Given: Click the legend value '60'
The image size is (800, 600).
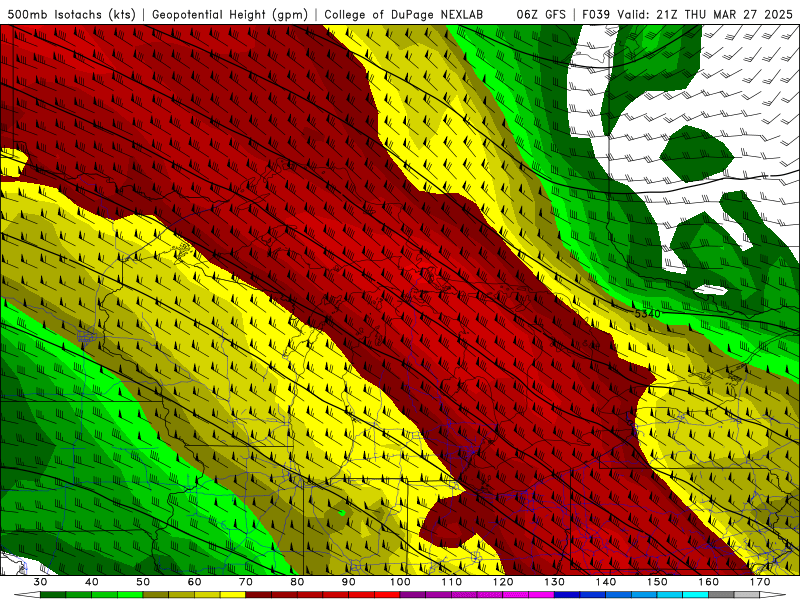Looking at the screenshot, I should click(x=194, y=582).
